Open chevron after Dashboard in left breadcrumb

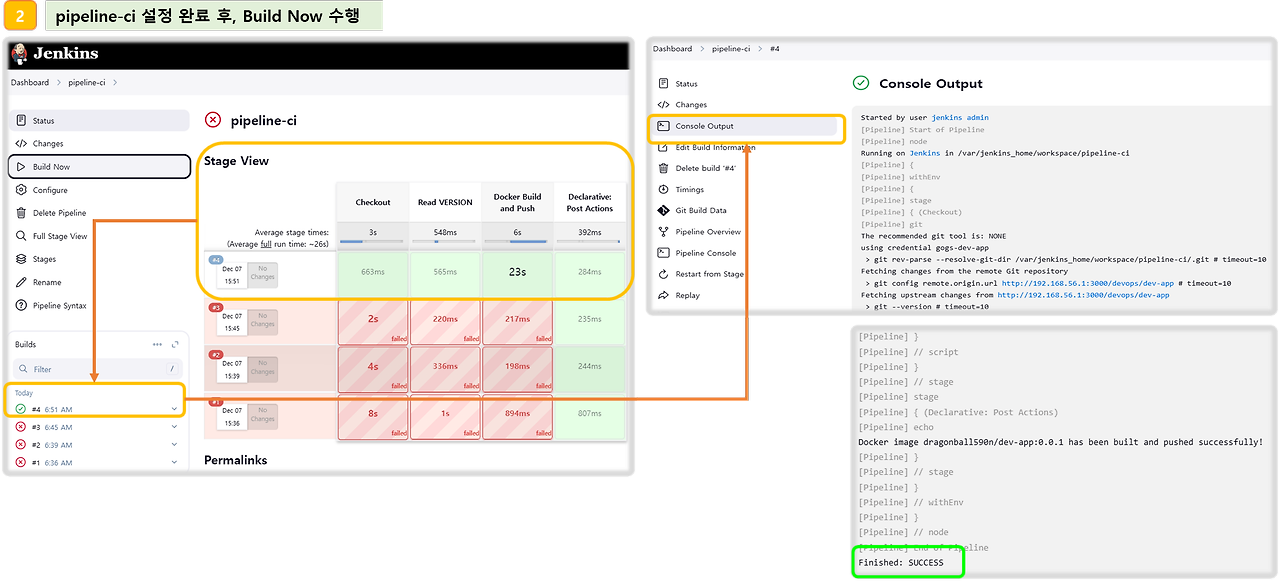58,83
